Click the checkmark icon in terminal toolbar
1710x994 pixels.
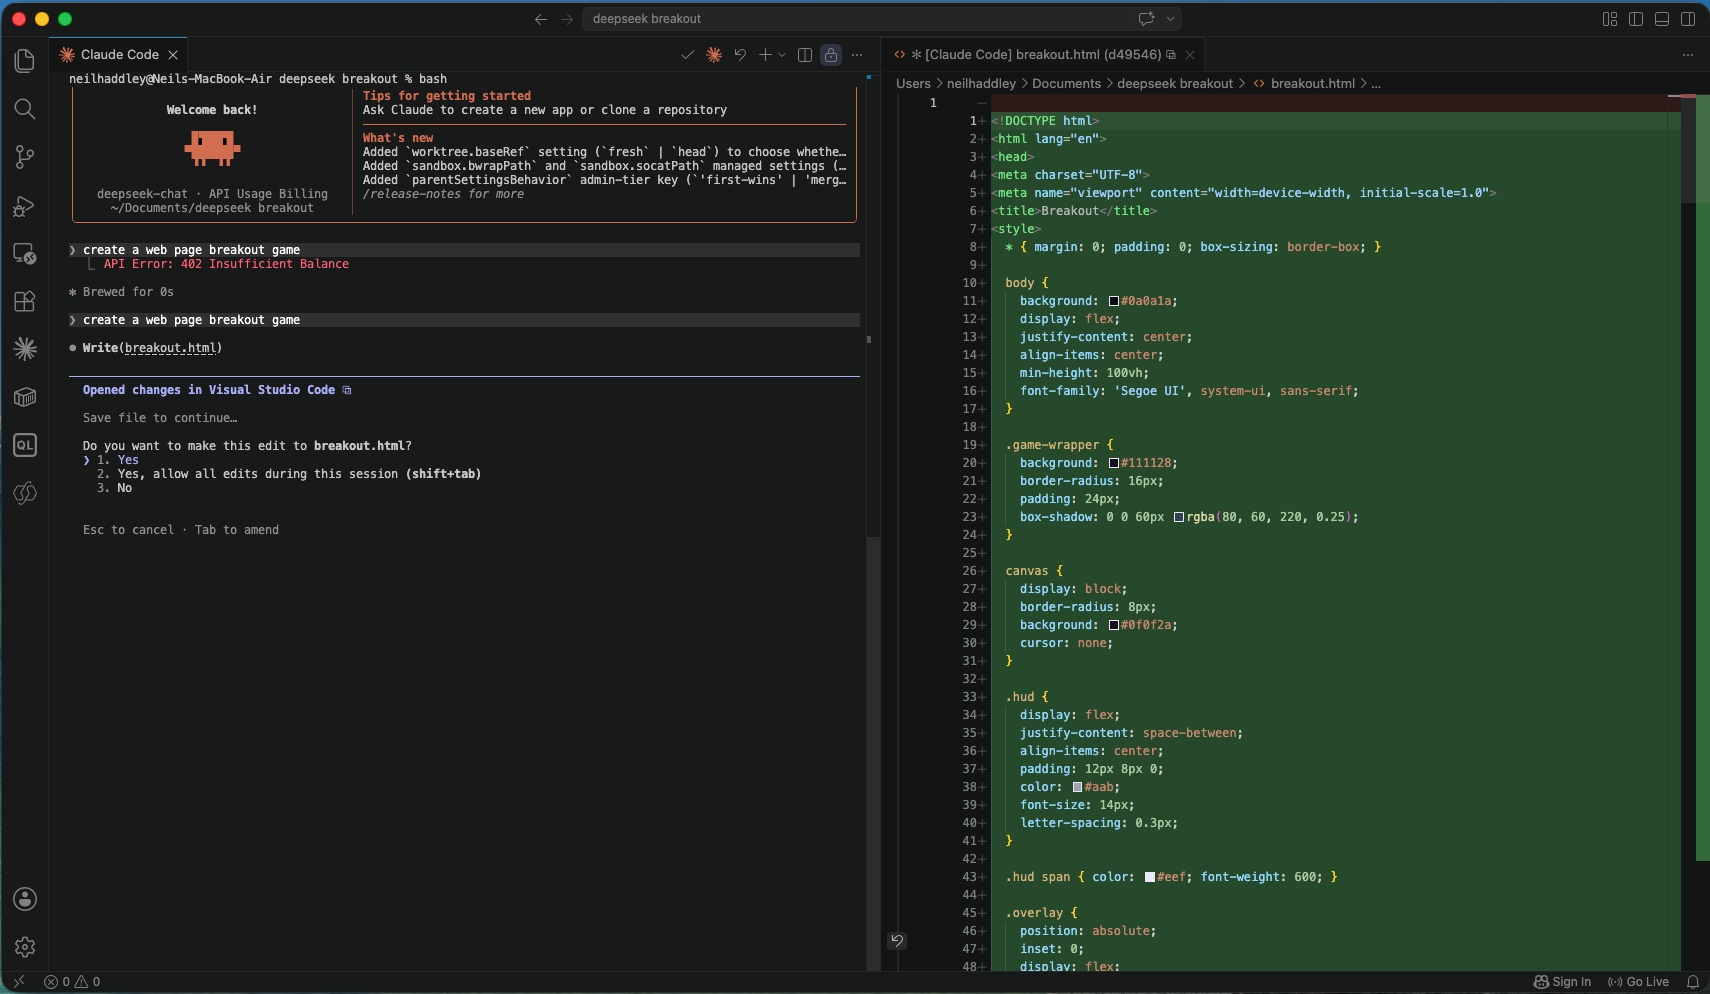point(687,55)
